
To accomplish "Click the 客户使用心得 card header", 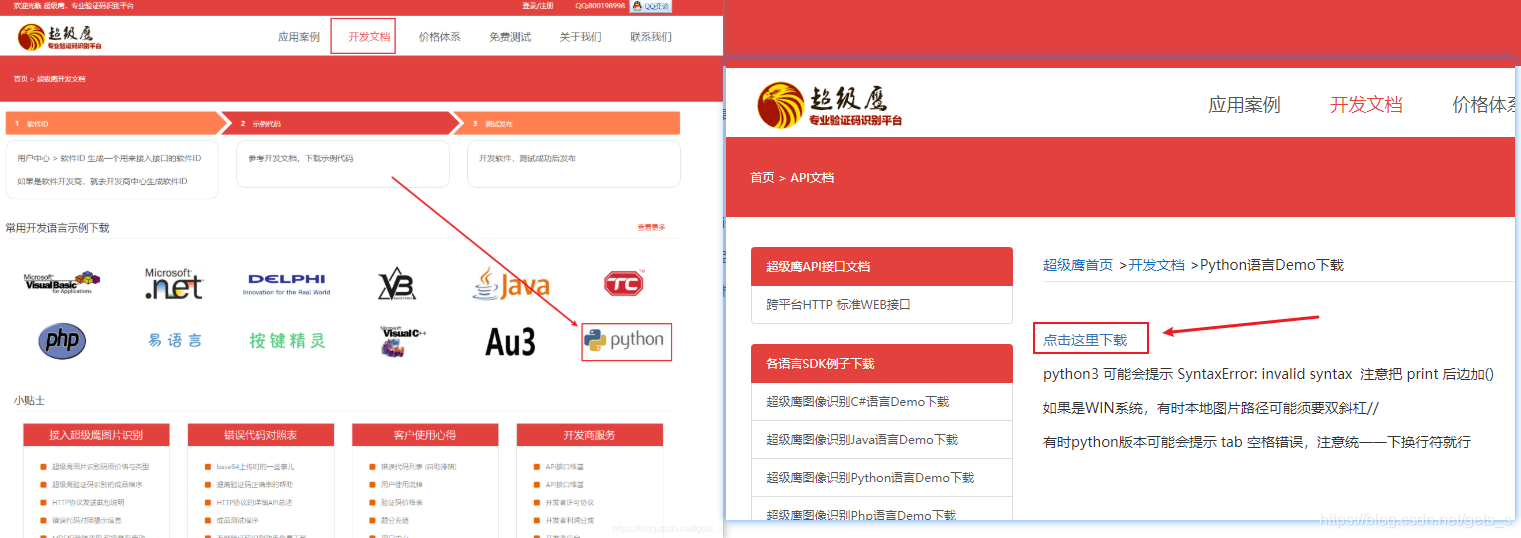I will (425, 435).
